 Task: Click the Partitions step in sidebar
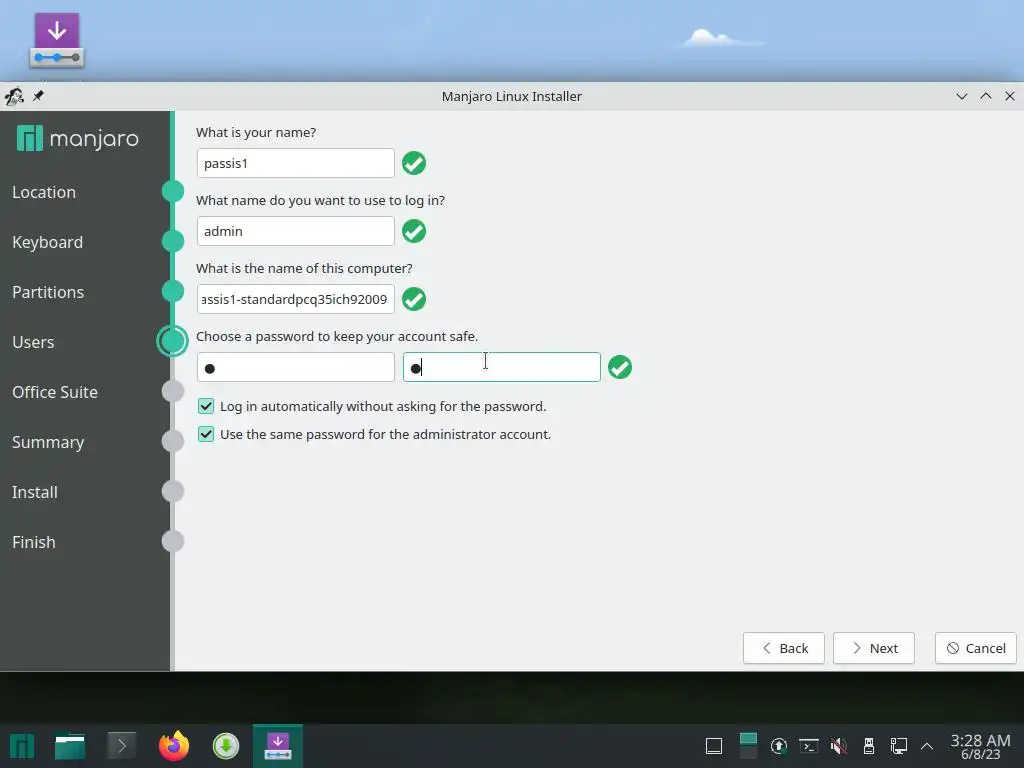tap(48, 292)
